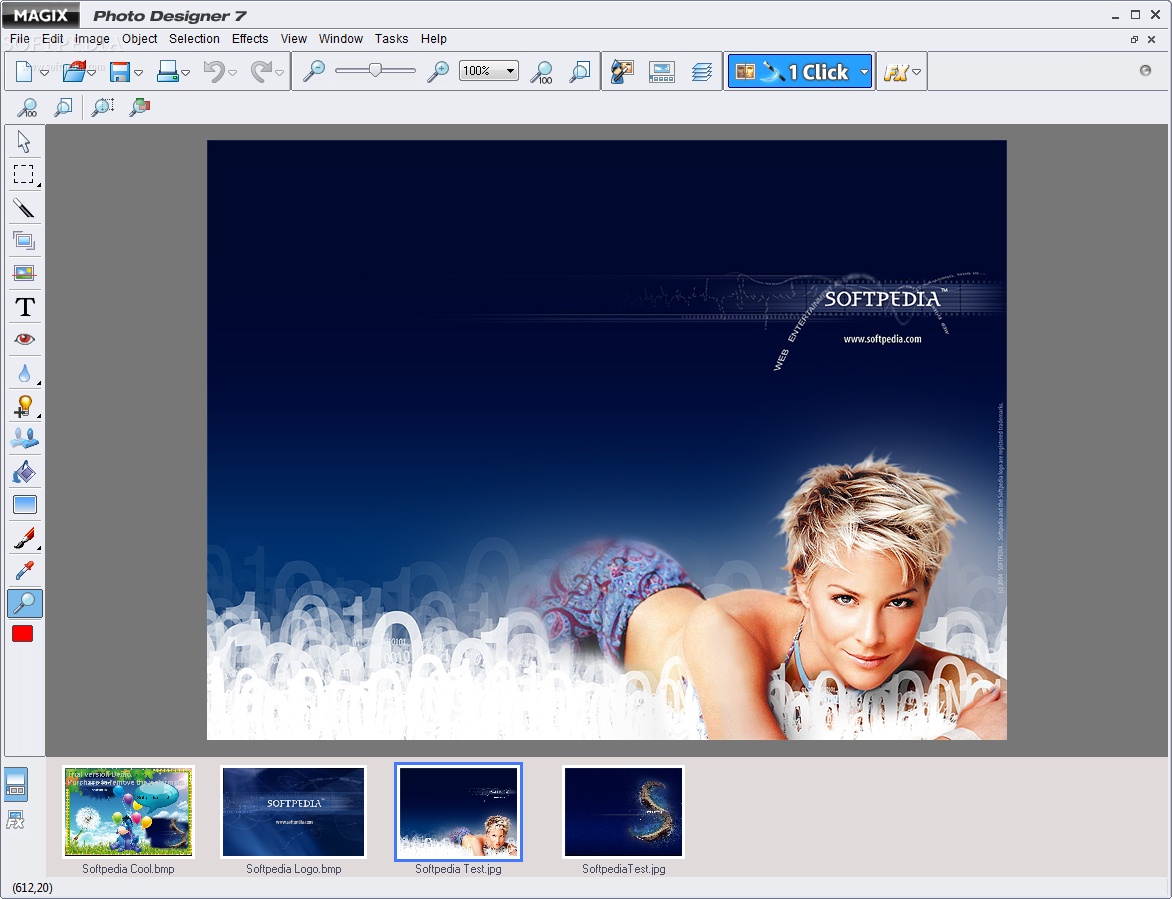Click the FX panel icon at bottom left
Screen dimensions: 1172x899
click(16, 820)
